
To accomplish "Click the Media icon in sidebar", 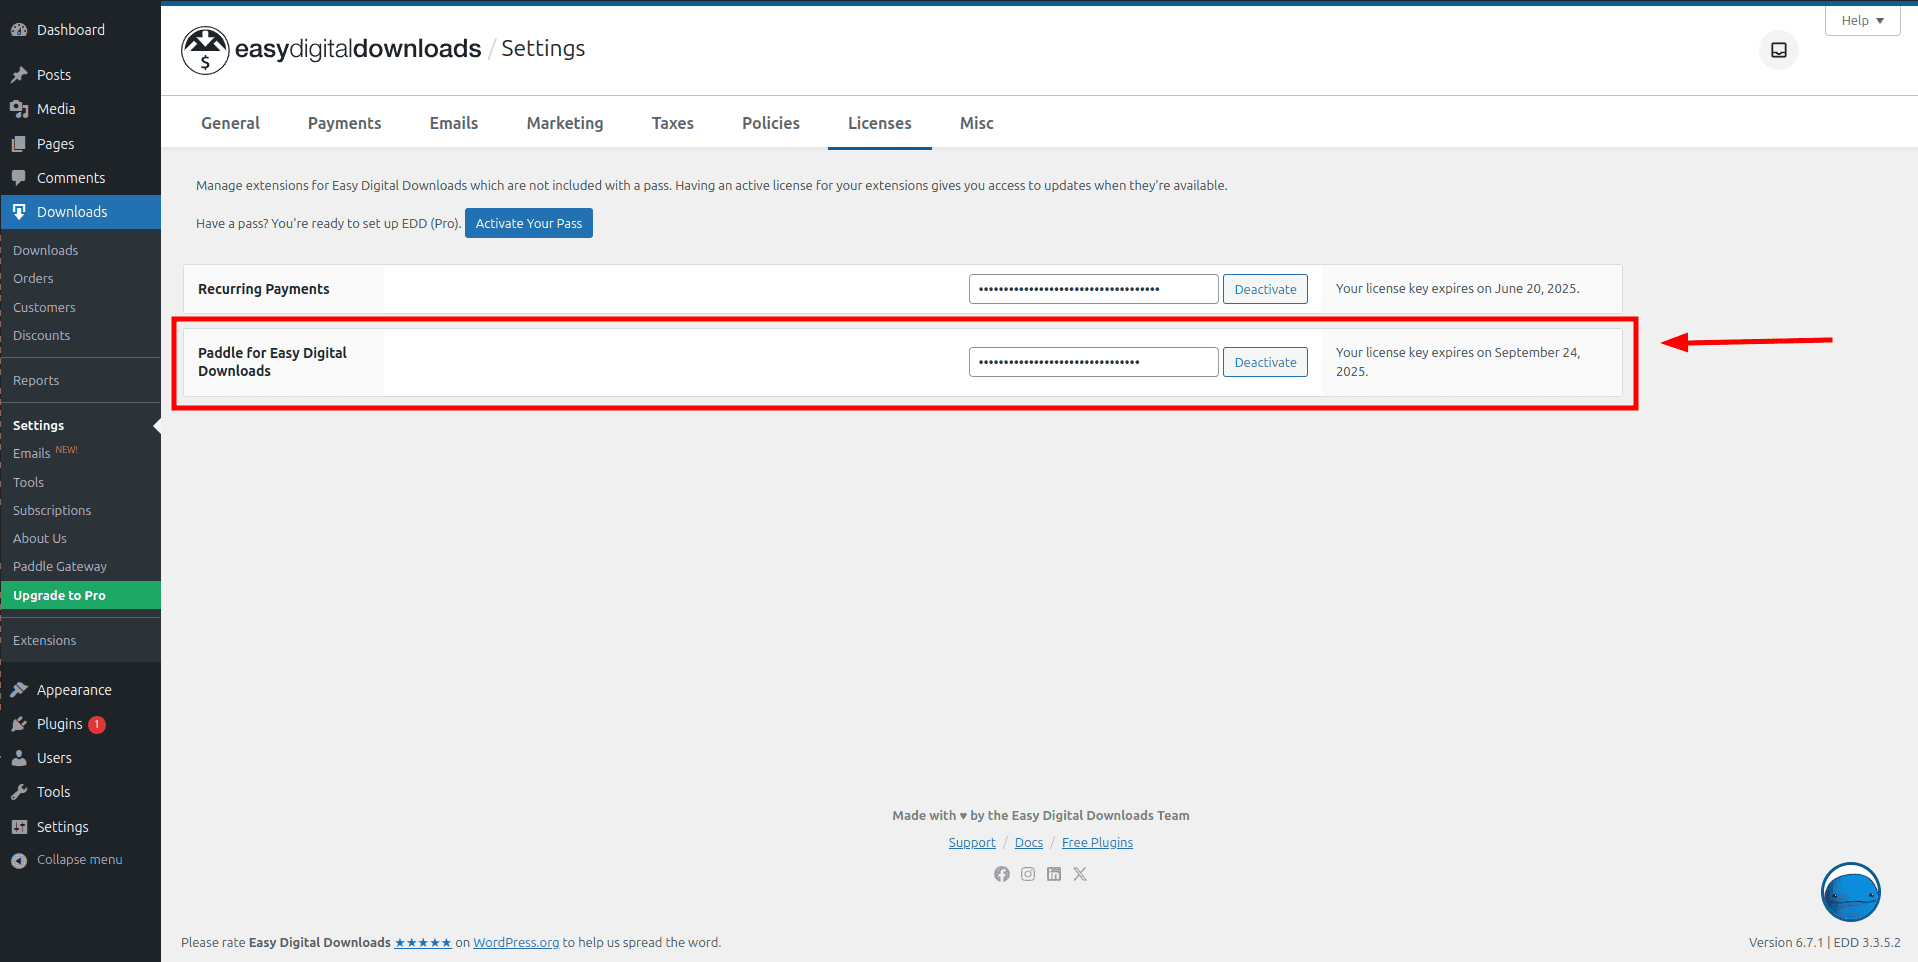I will point(19,109).
